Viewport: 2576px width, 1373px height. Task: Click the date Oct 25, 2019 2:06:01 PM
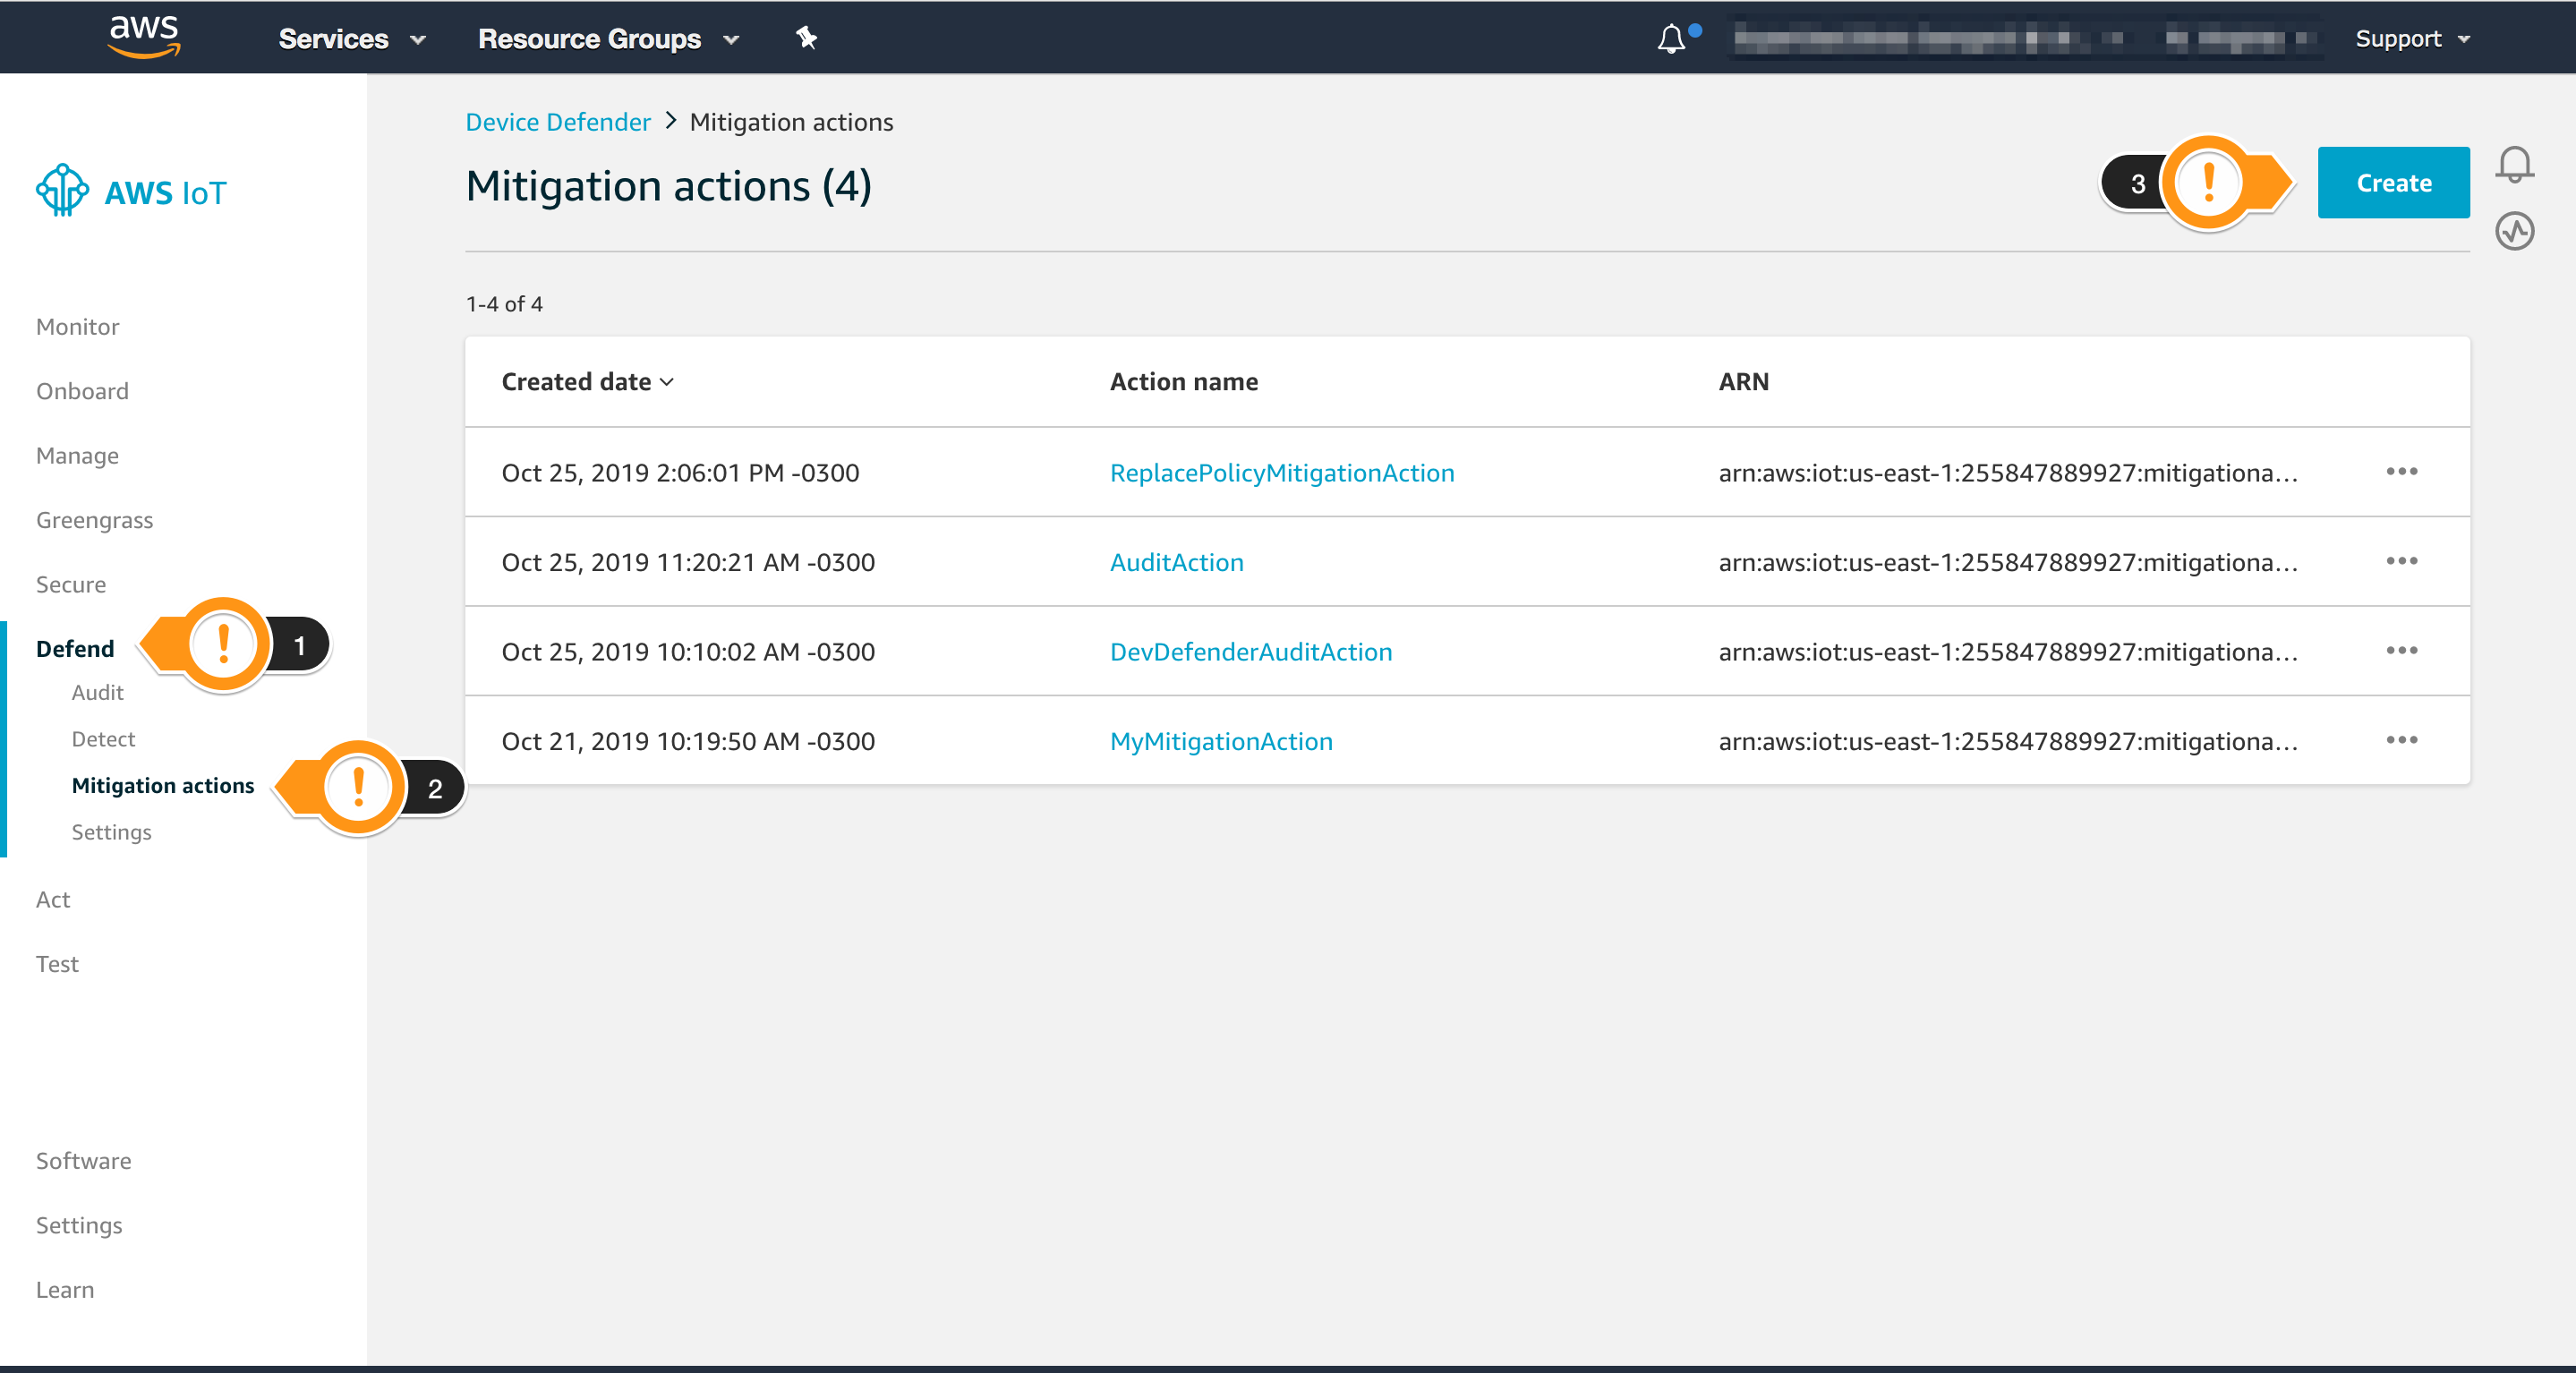pos(680,473)
